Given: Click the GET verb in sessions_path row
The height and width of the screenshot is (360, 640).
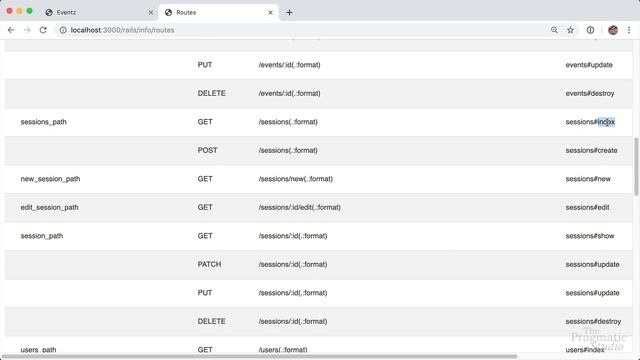Looking at the screenshot, I should (205, 122).
